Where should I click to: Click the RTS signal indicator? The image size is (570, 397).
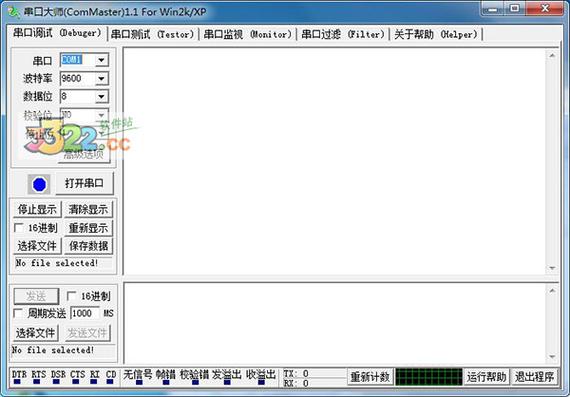[x=36, y=382]
